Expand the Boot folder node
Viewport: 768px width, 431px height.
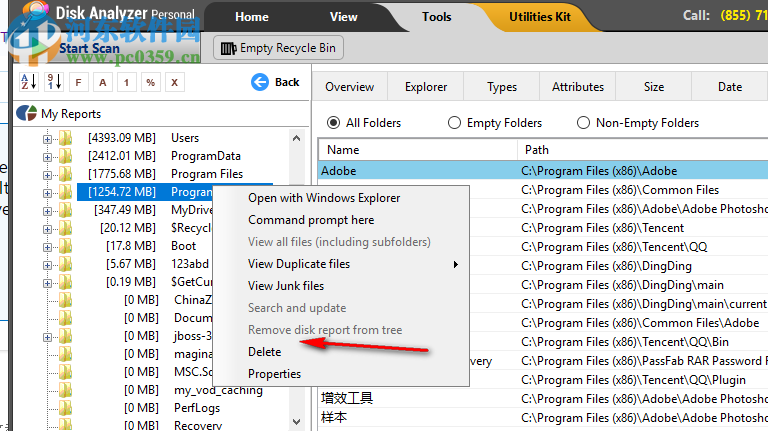tap(48, 247)
